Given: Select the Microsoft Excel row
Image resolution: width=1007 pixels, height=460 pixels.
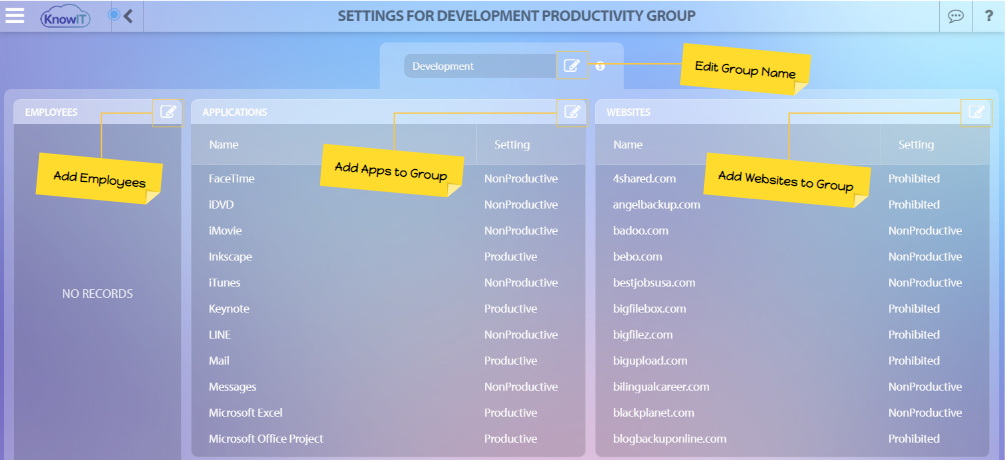Looking at the screenshot, I should [388, 413].
